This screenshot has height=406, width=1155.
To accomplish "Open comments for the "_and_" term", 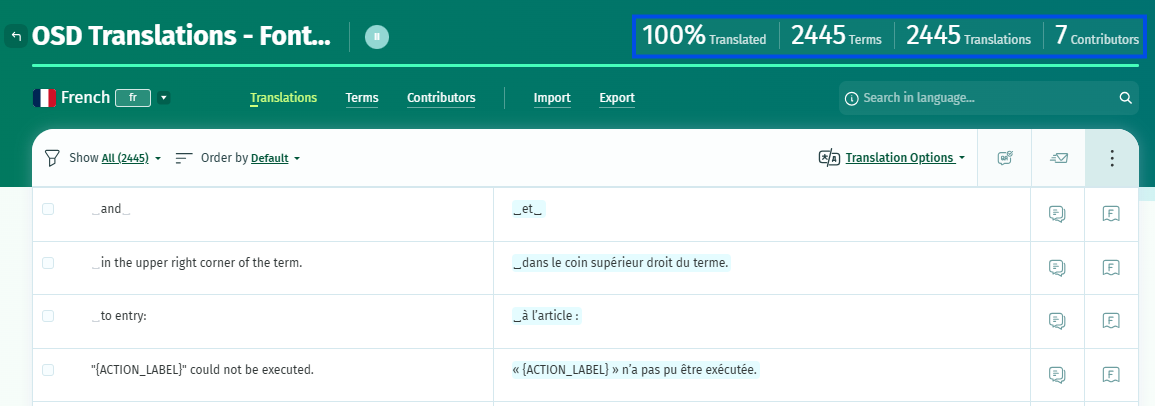I will coord(1057,214).
